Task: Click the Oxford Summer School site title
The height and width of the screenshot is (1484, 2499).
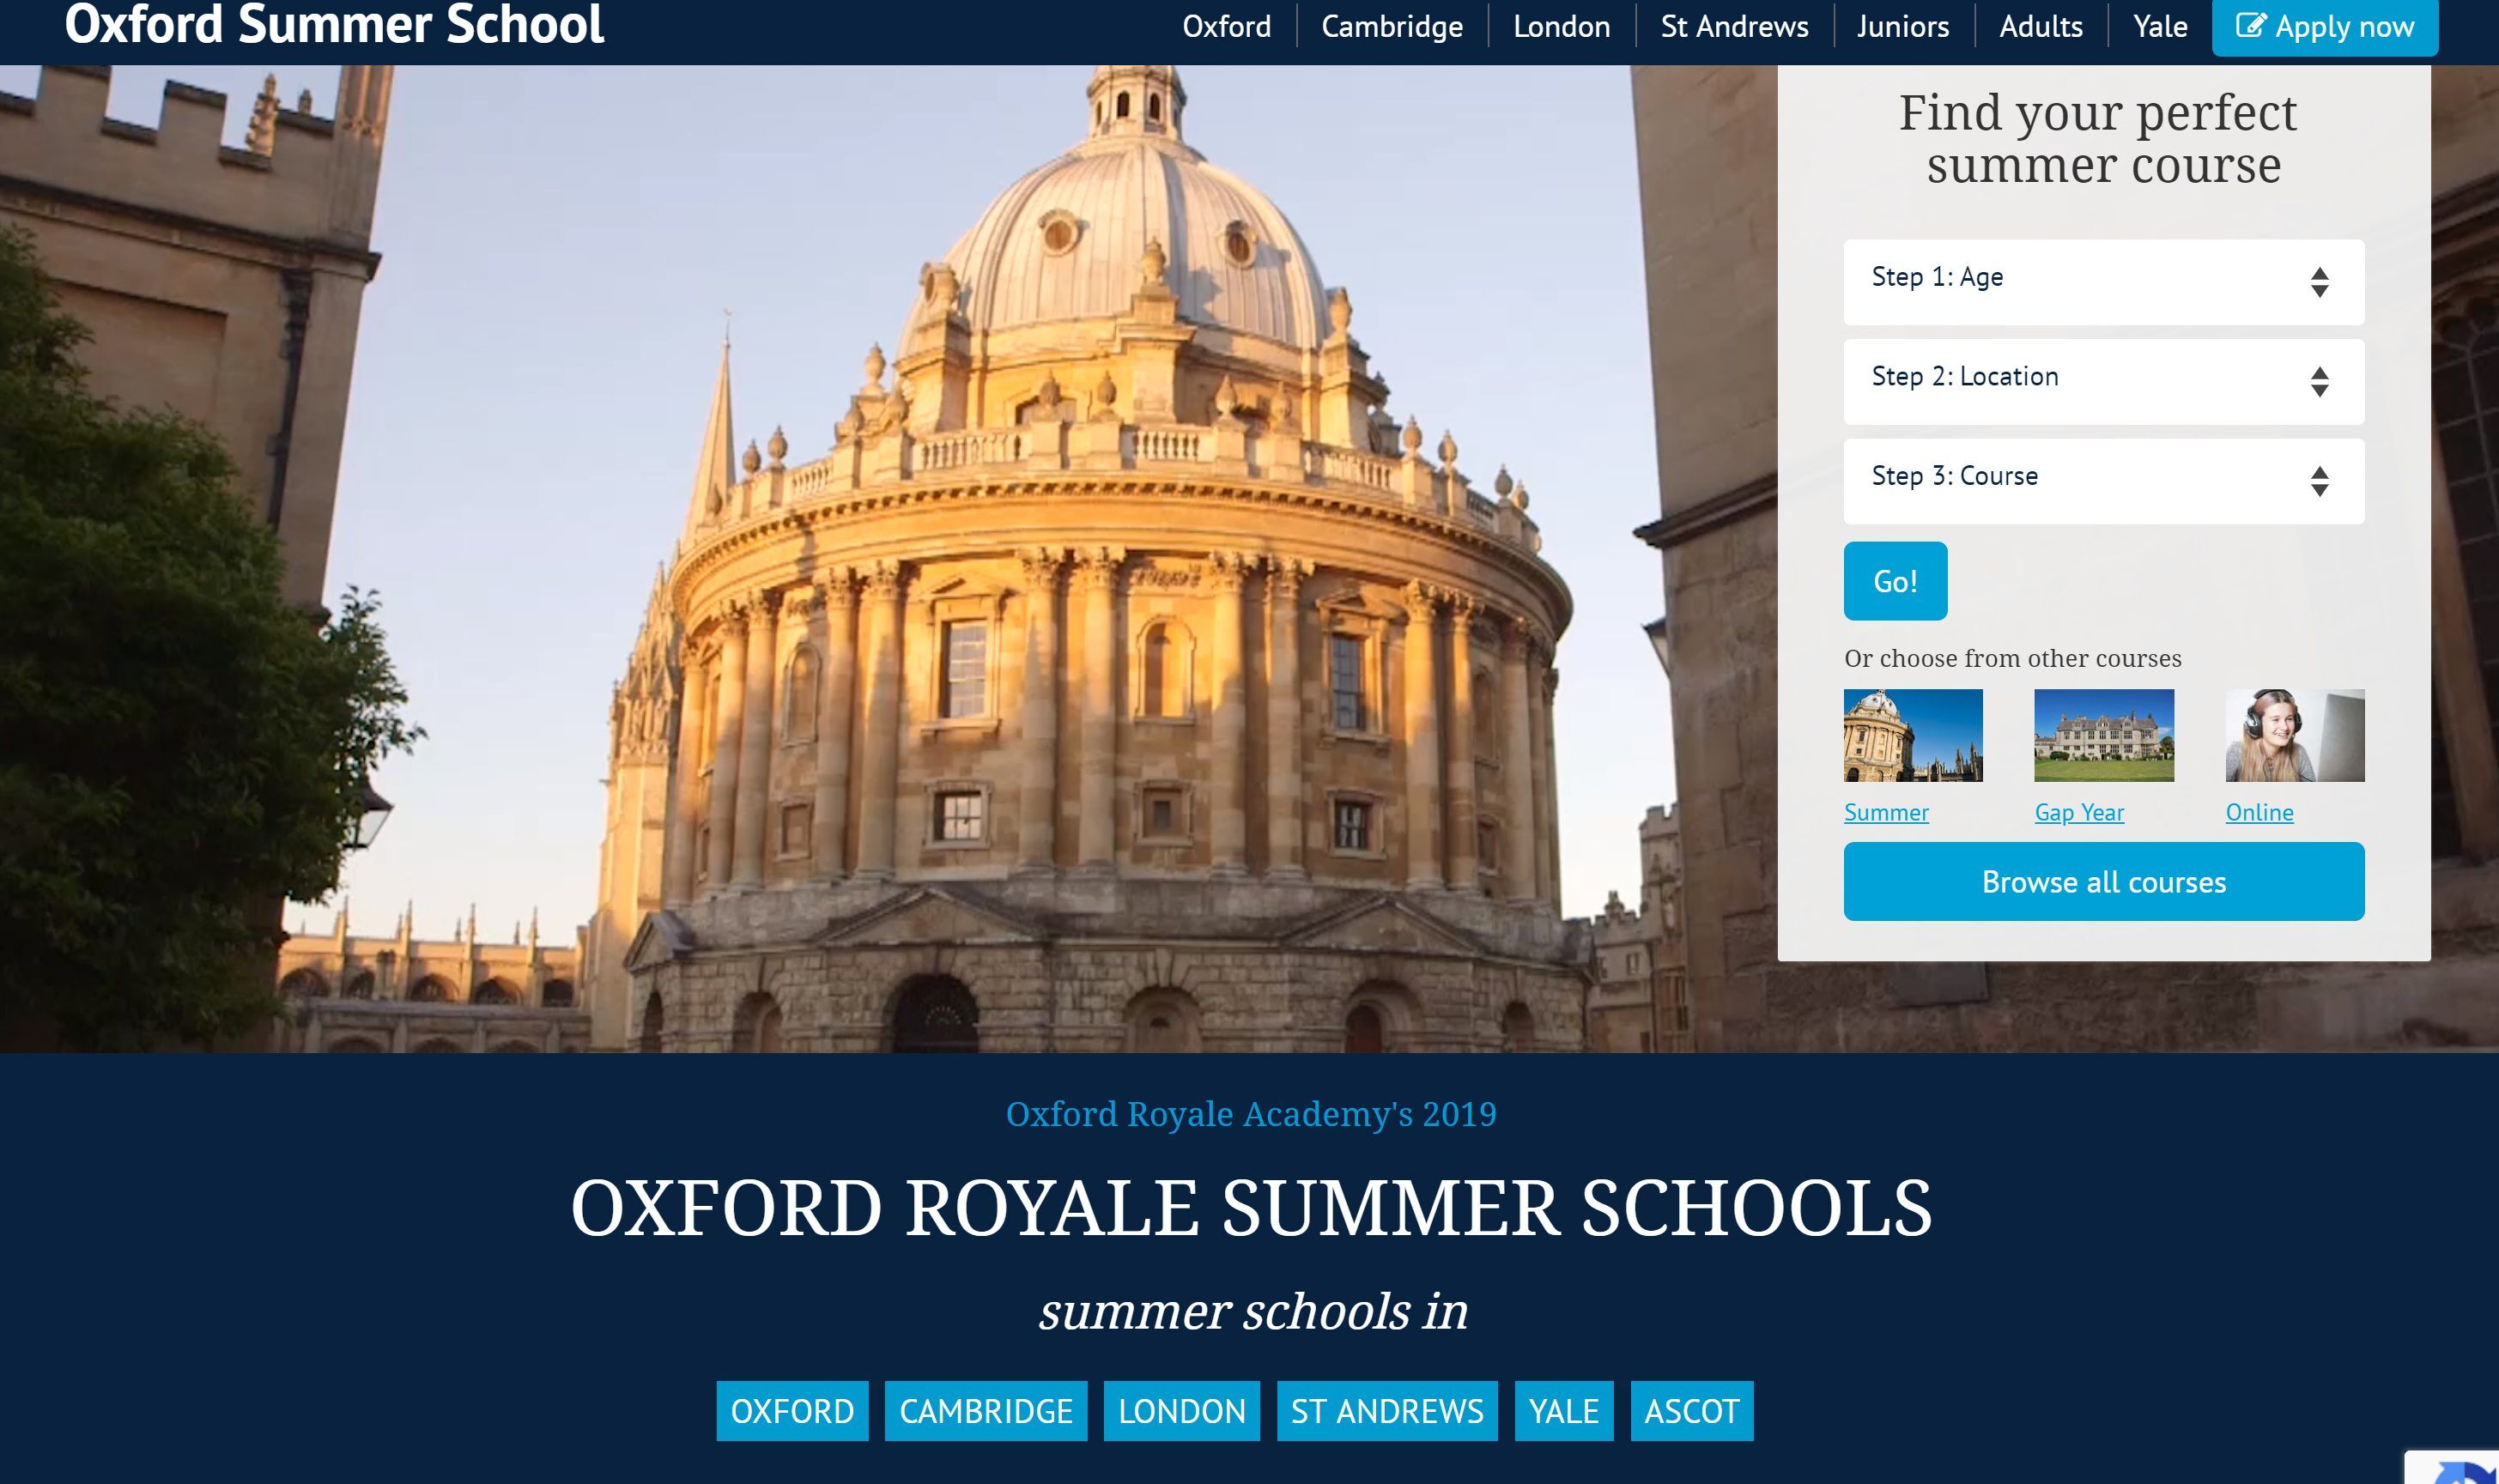Action: click(x=334, y=24)
